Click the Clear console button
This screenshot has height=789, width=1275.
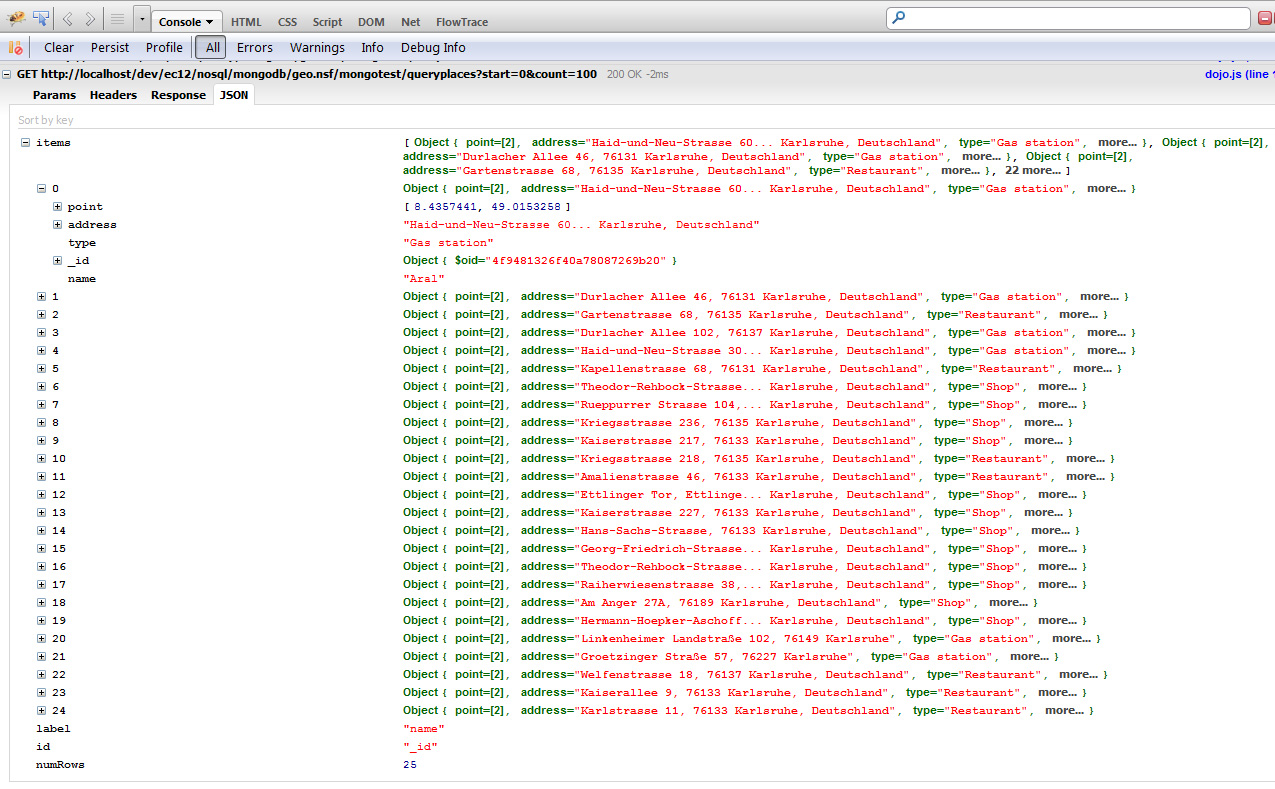(59, 47)
